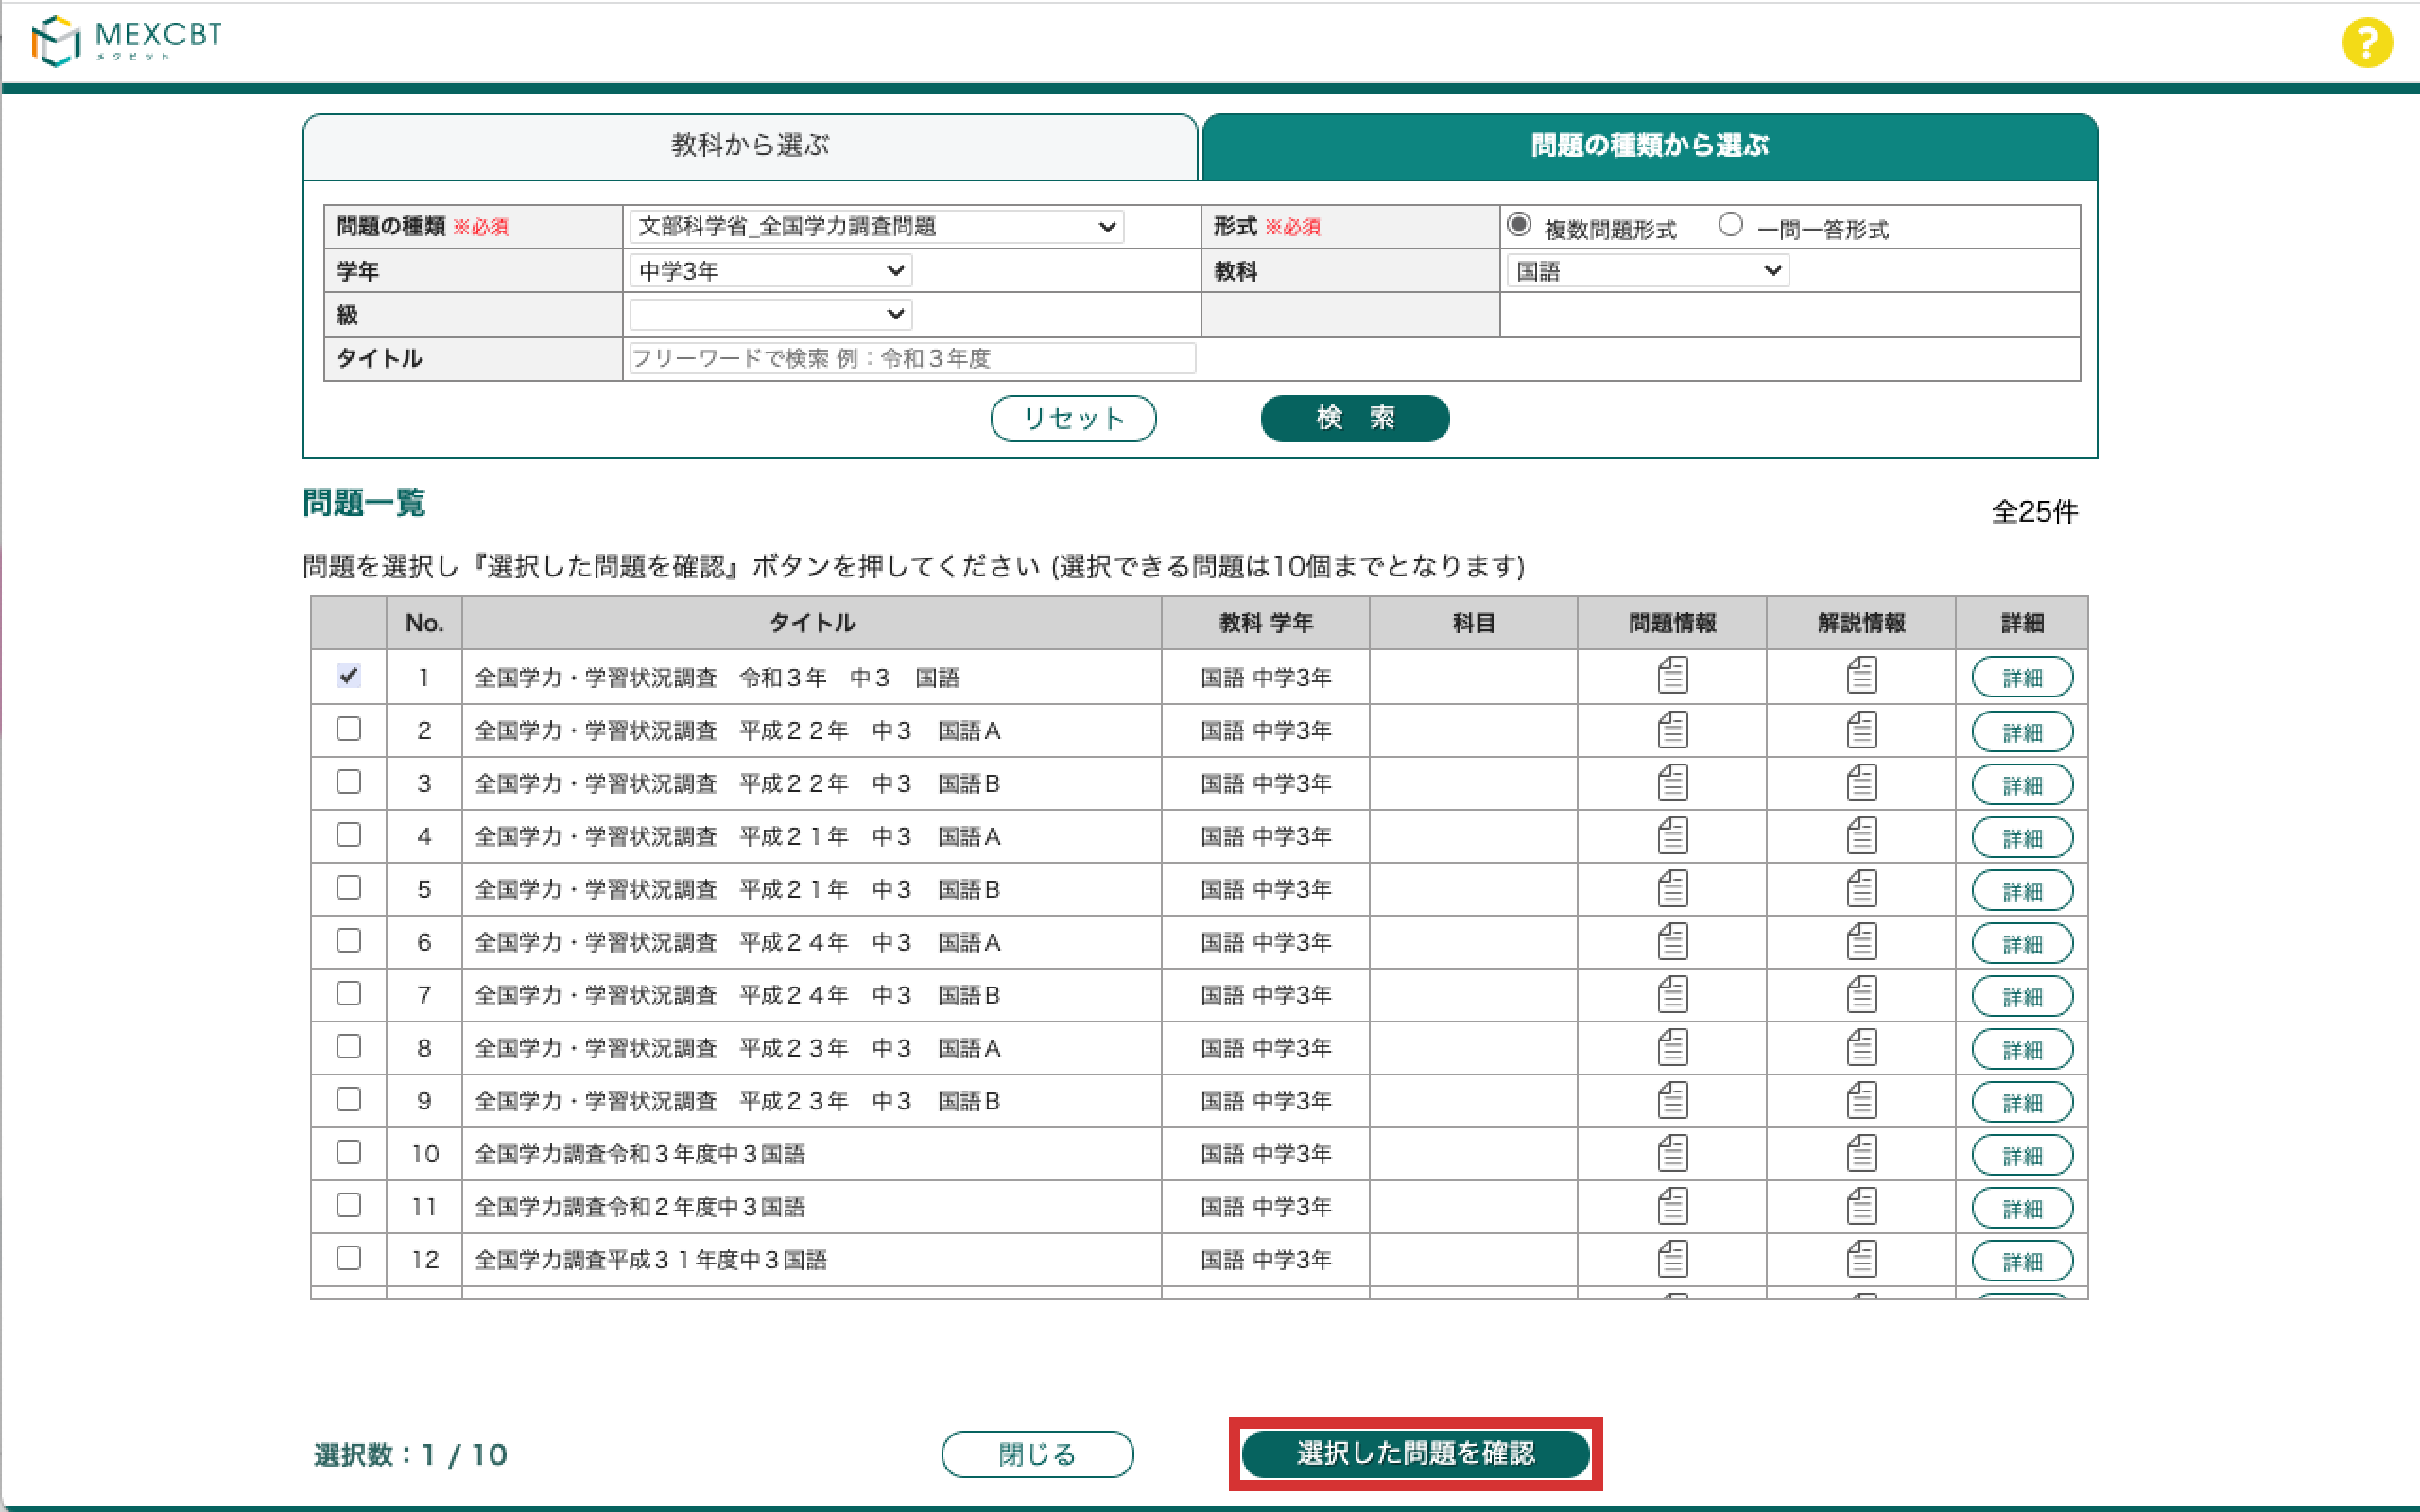This screenshot has width=2420, height=1512.
Task: Click the 閉じる button
Action: click(1037, 1454)
